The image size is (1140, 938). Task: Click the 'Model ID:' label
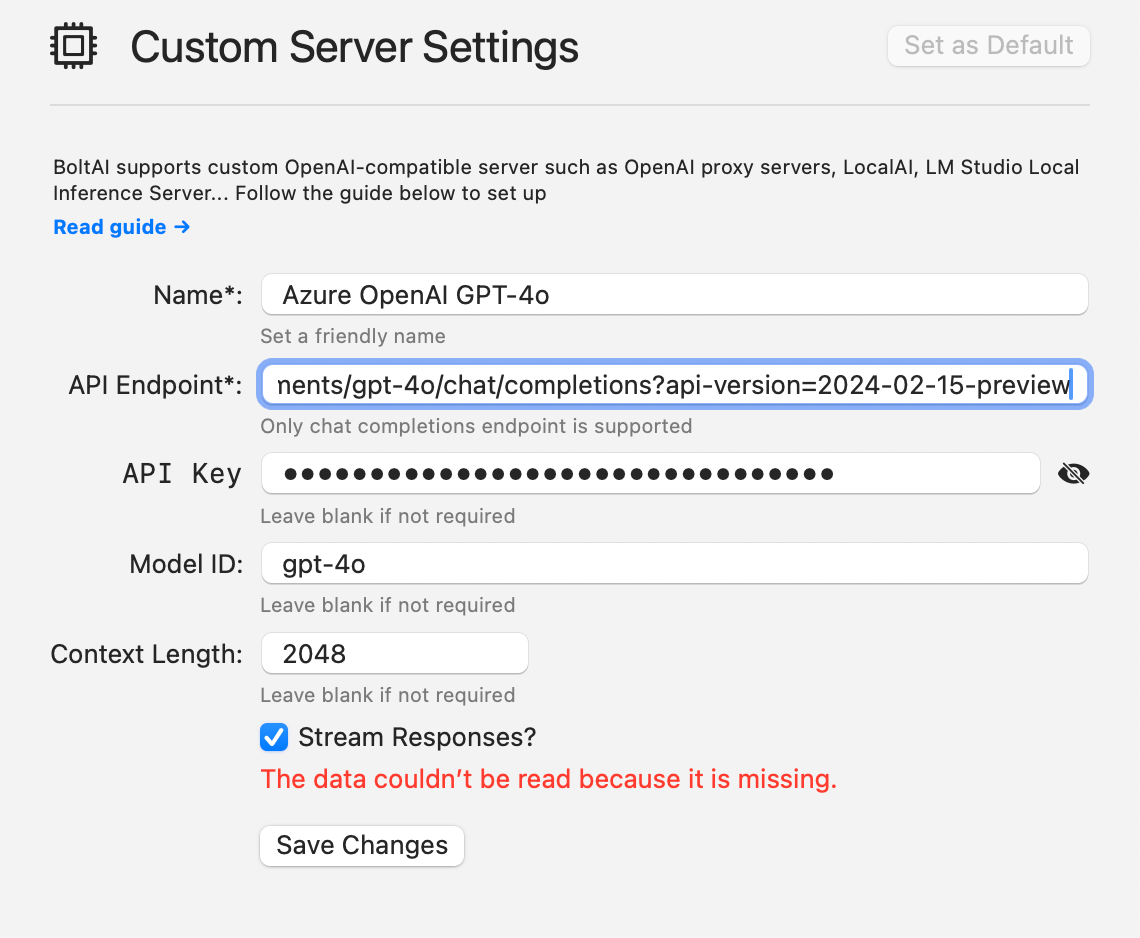tap(186, 564)
